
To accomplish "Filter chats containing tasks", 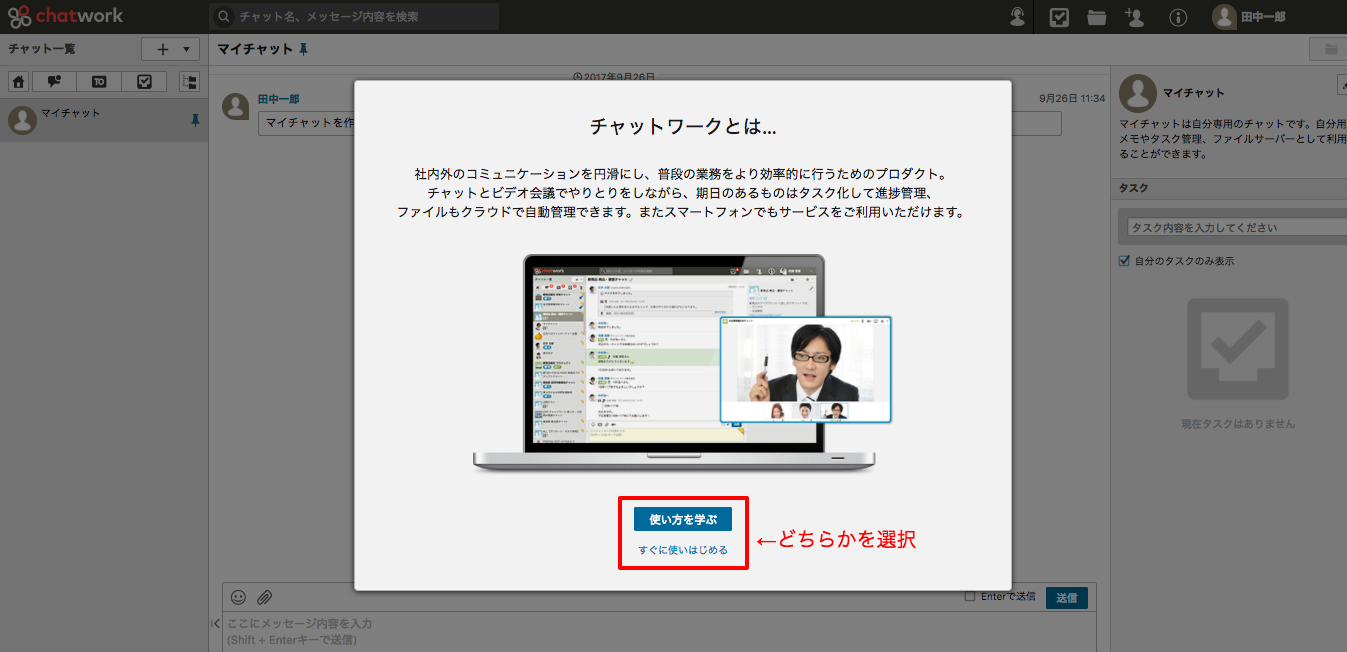I will pos(144,81).
